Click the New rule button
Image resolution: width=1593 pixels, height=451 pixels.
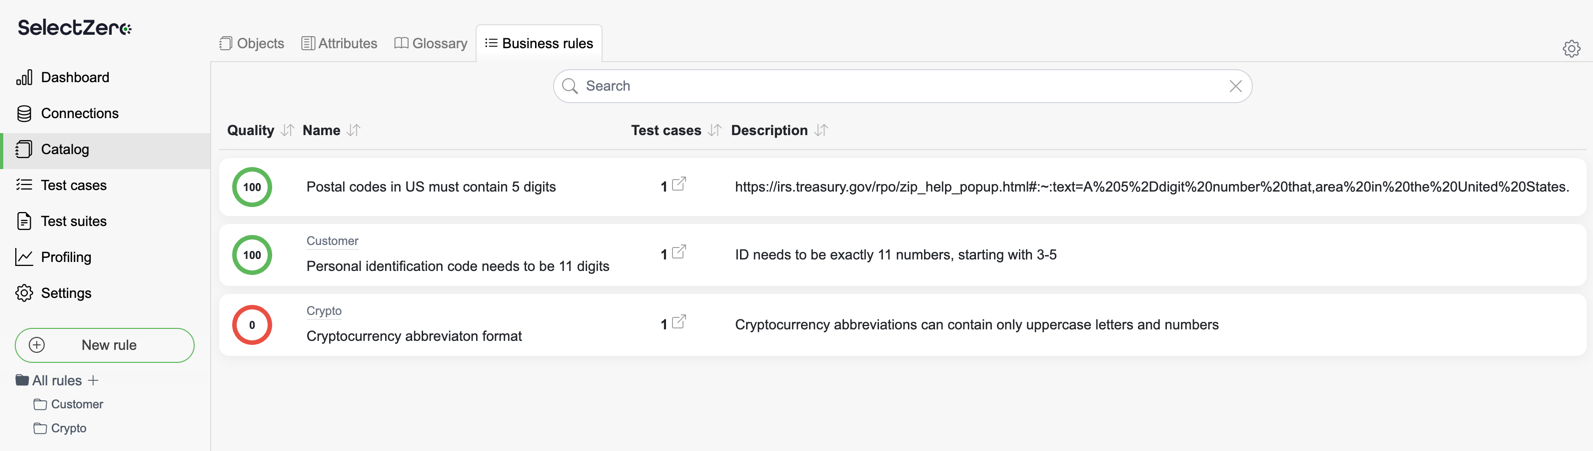click(x=105, y=345)
